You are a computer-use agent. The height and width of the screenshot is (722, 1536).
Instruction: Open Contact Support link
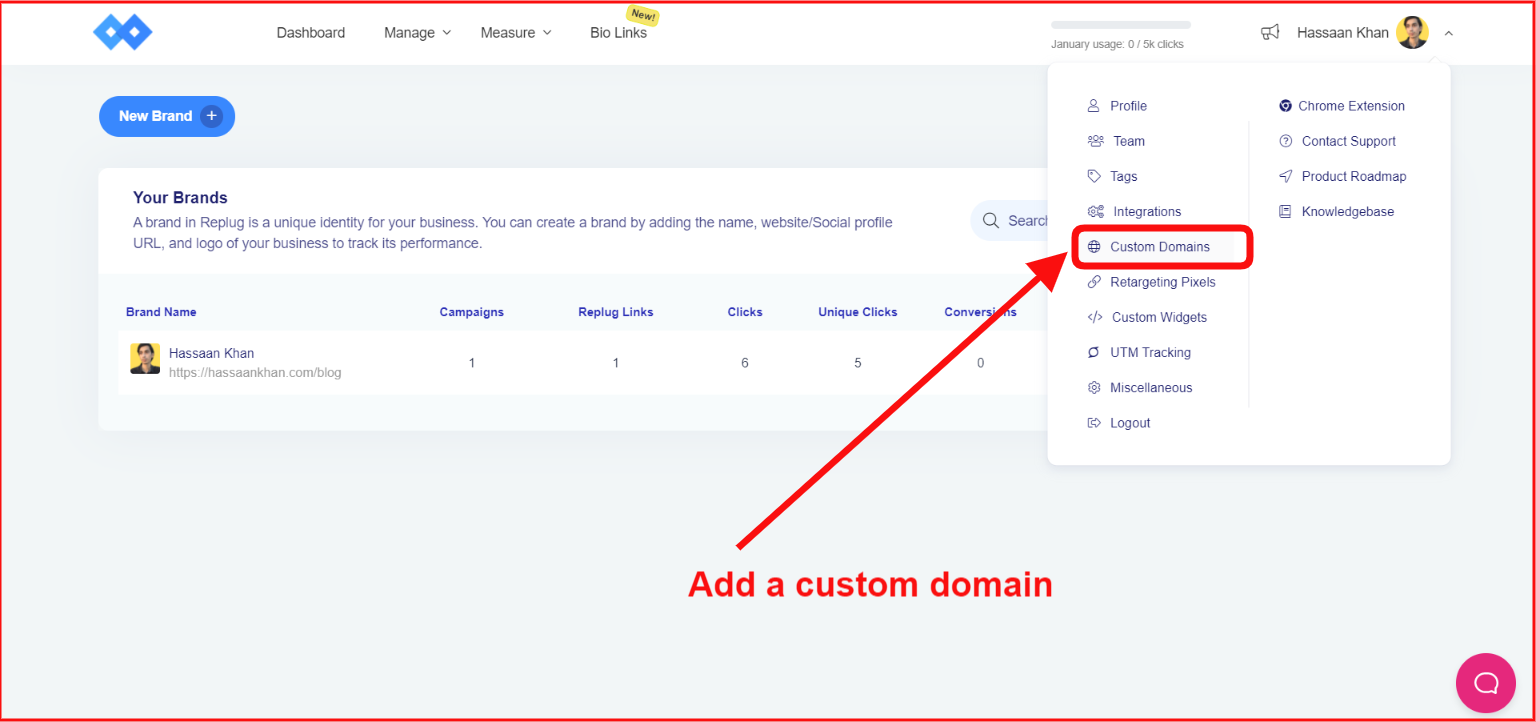(x=1349, y=141)
